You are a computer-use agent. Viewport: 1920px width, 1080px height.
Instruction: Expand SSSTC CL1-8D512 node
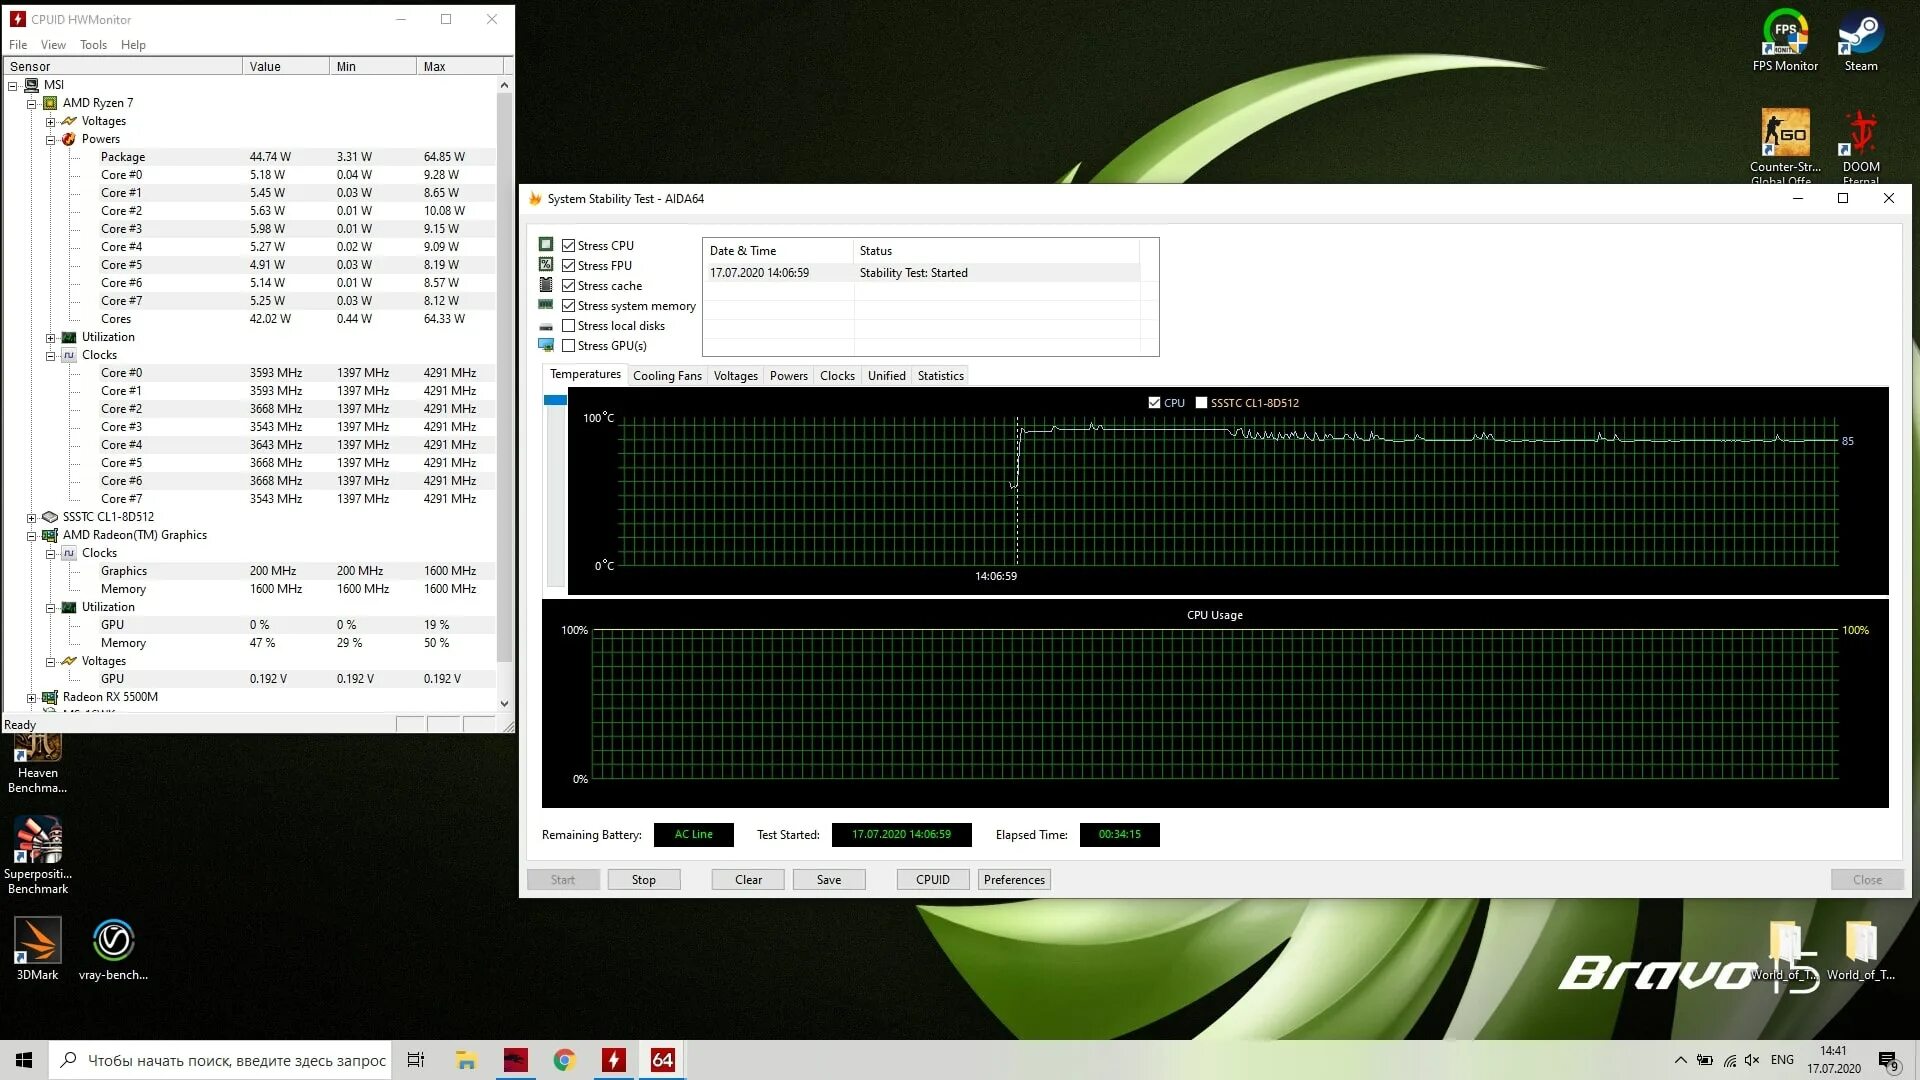[31, 518]
